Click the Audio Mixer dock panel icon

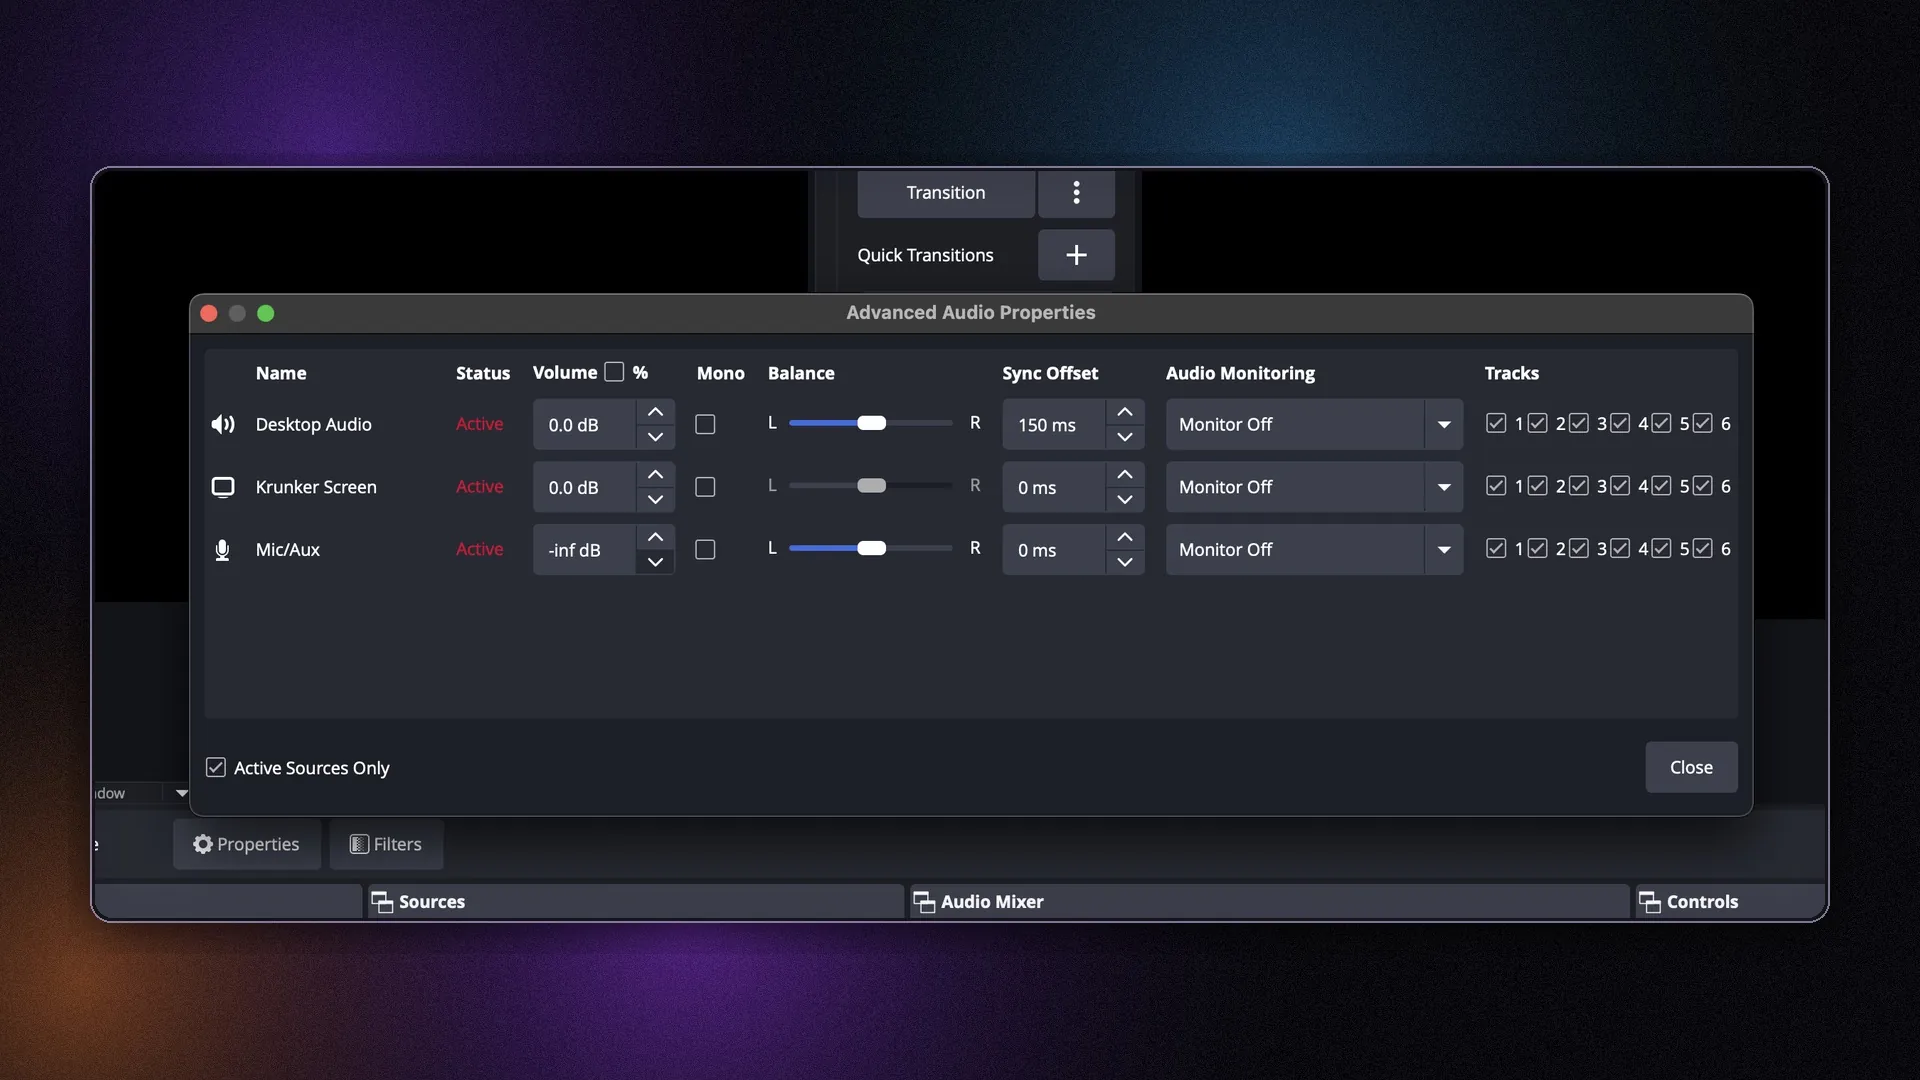(924, 902)
